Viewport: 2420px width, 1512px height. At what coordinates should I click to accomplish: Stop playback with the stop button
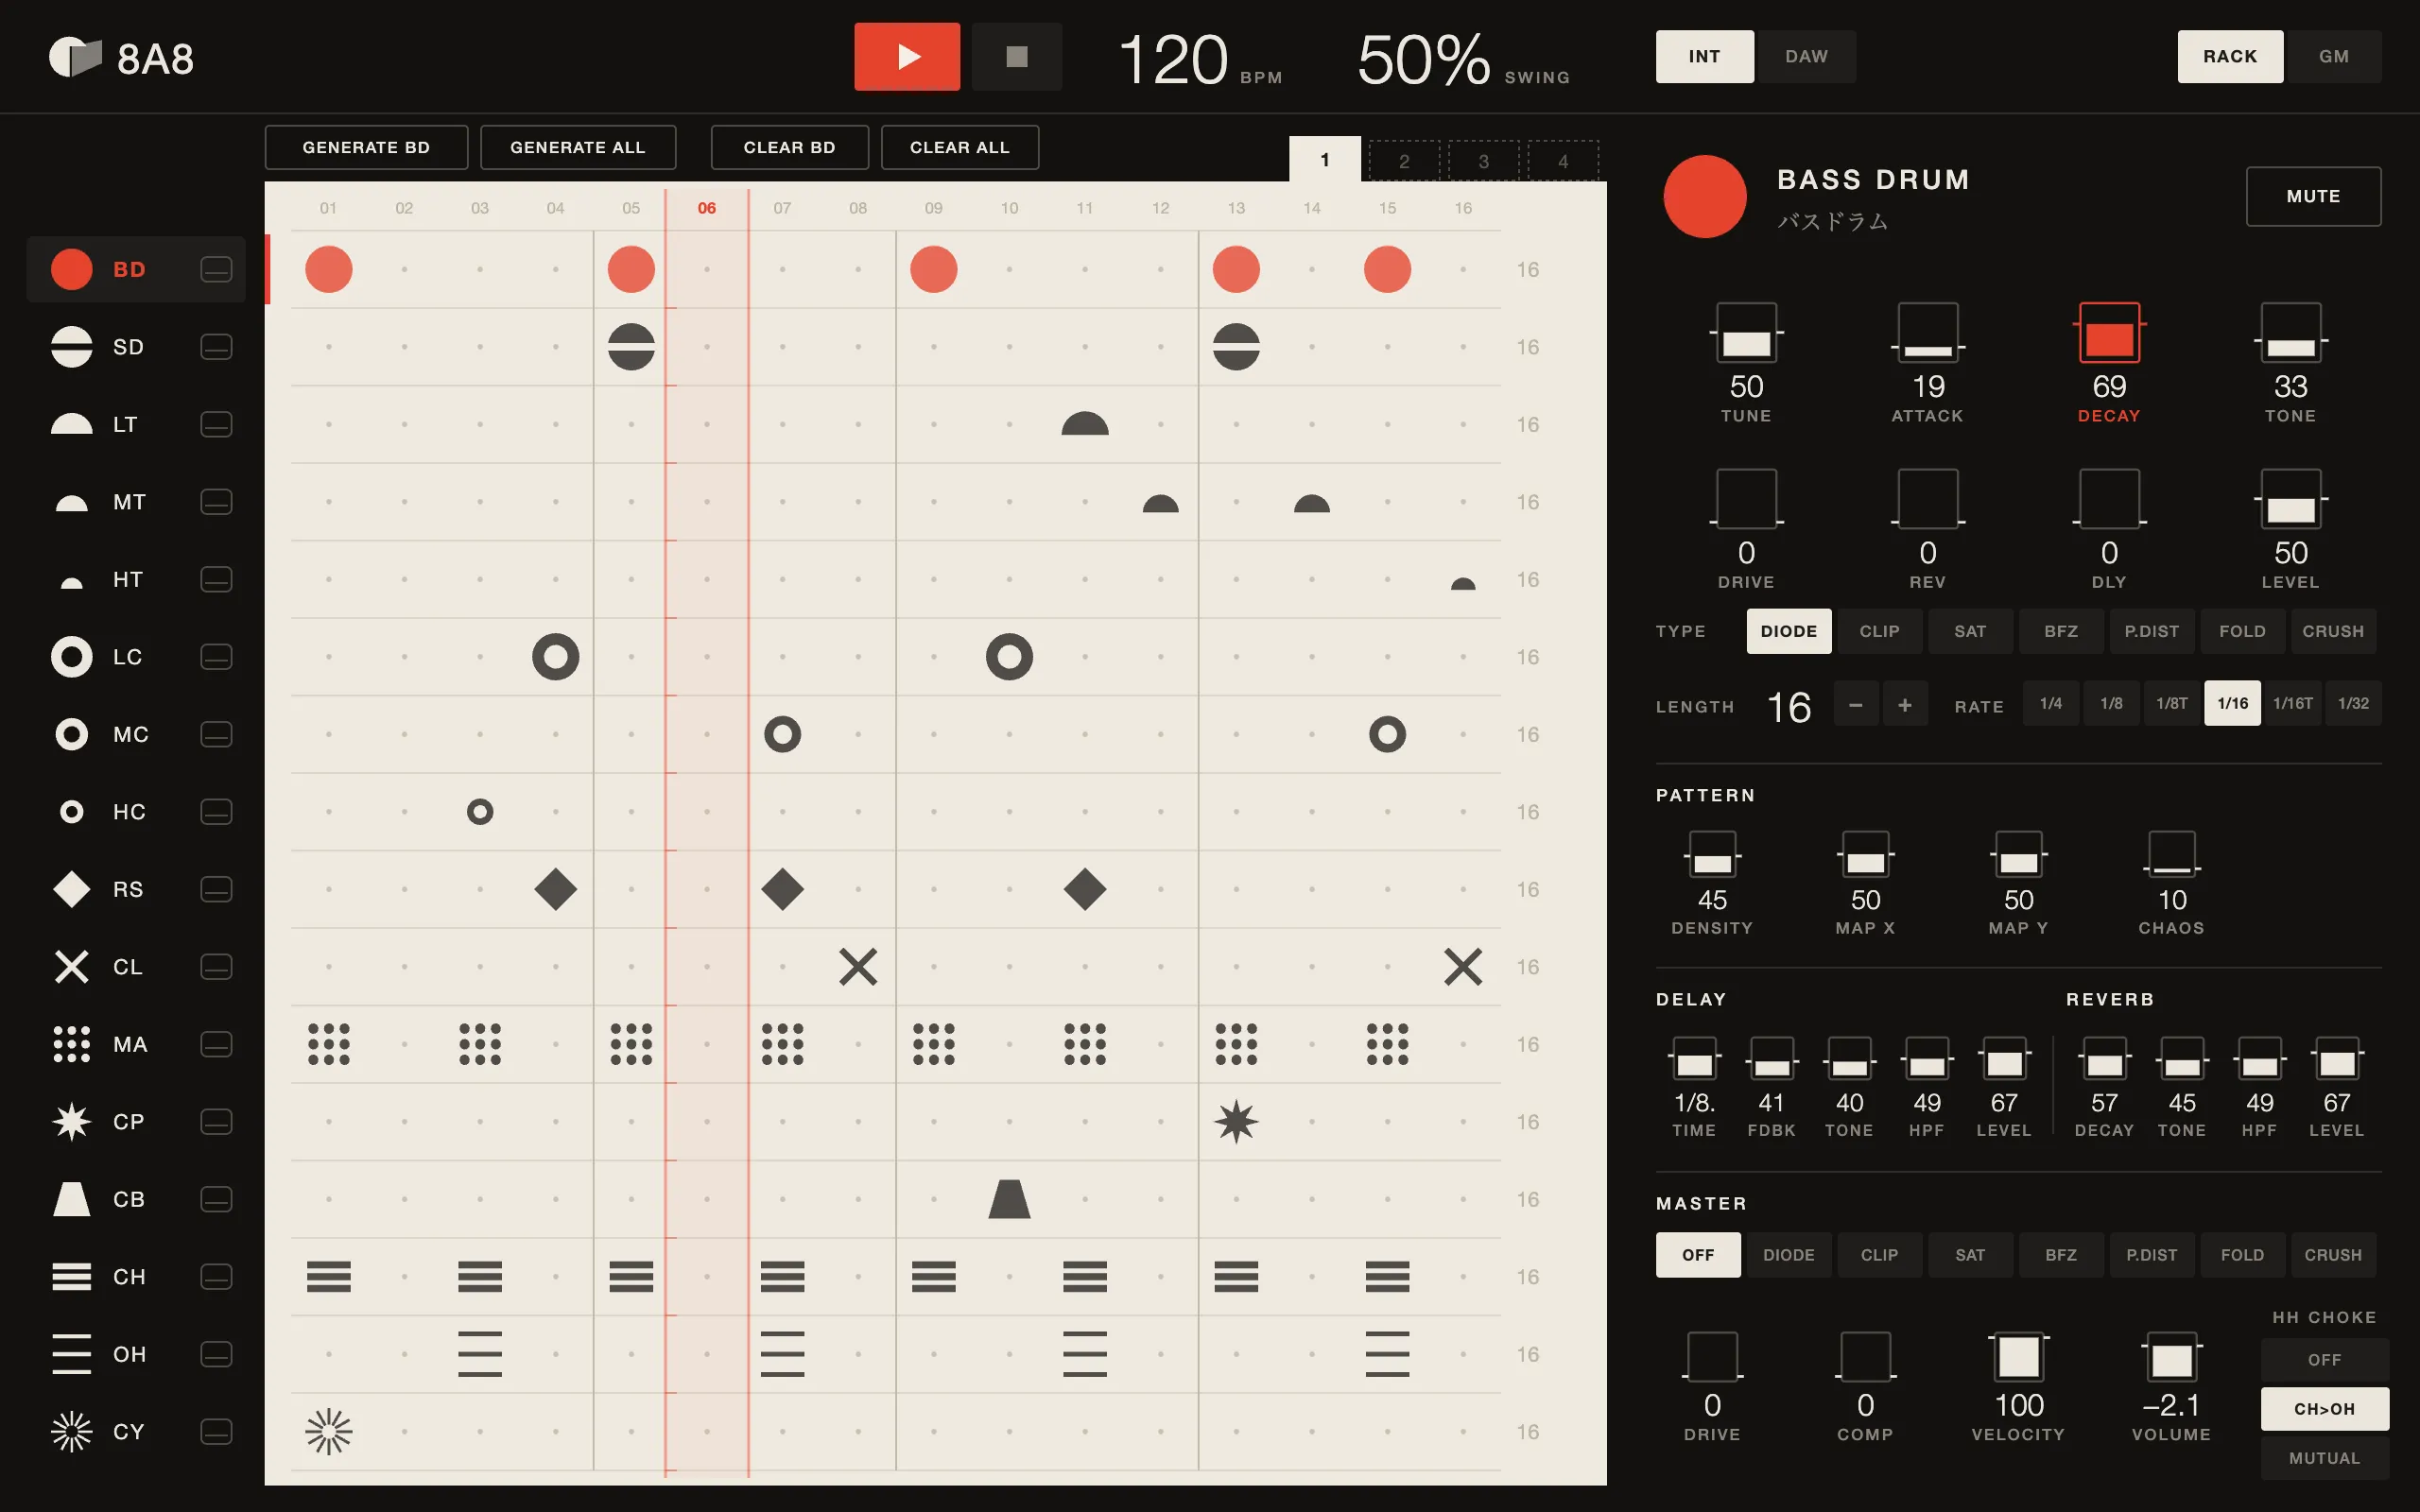click(x=1017, y=57)
